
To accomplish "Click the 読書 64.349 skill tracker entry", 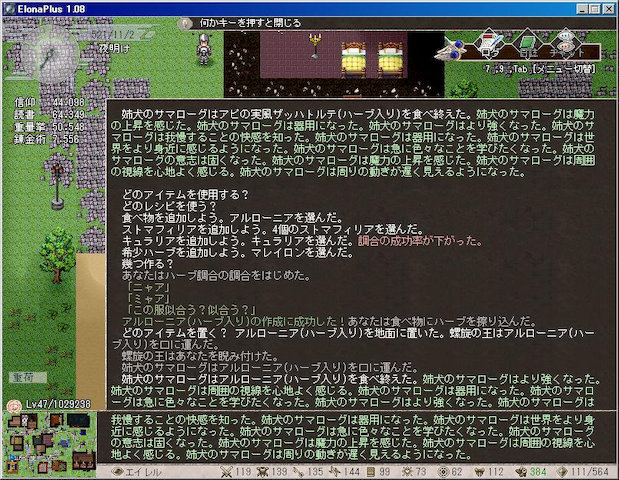I will (x=49, y=115).
